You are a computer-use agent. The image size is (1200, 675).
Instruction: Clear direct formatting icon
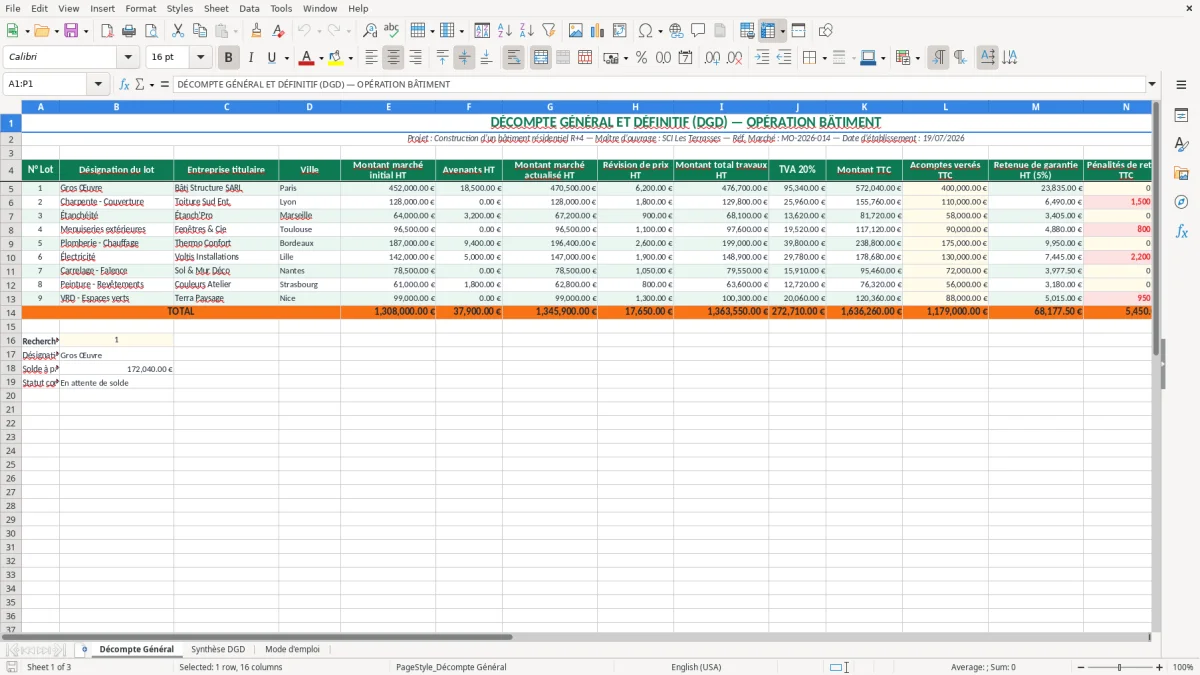(x=277, y=31)
